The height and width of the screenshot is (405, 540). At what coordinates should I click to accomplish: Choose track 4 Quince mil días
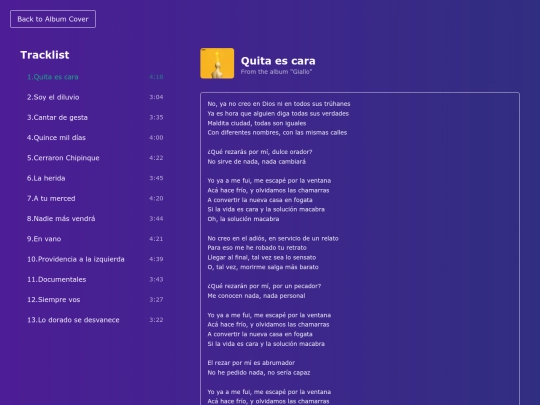95,138
